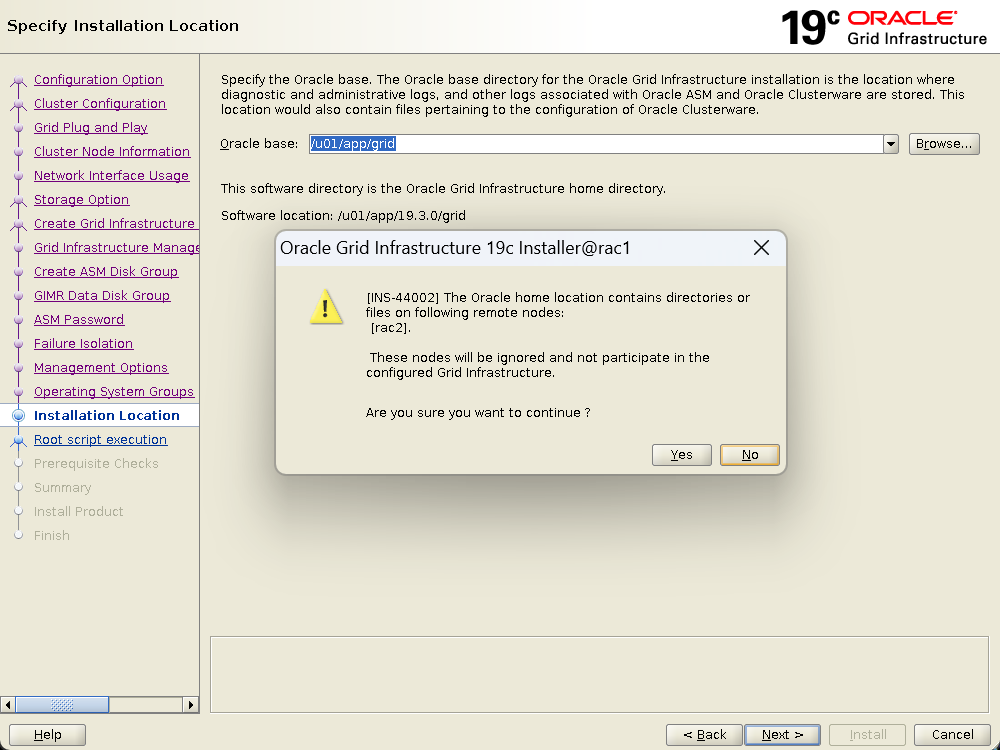Open the ASM Password step
The image size is (1000, 750).
[79, 320]
